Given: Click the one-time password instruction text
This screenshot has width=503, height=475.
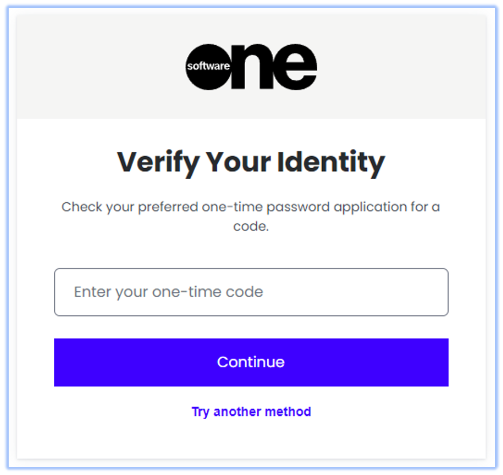Looking at the screenshot, I should (x=251, y=216).
